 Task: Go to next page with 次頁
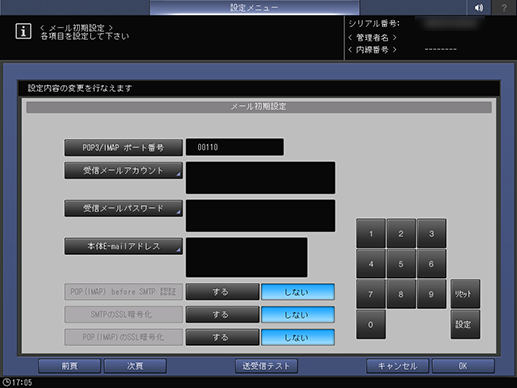135,366
